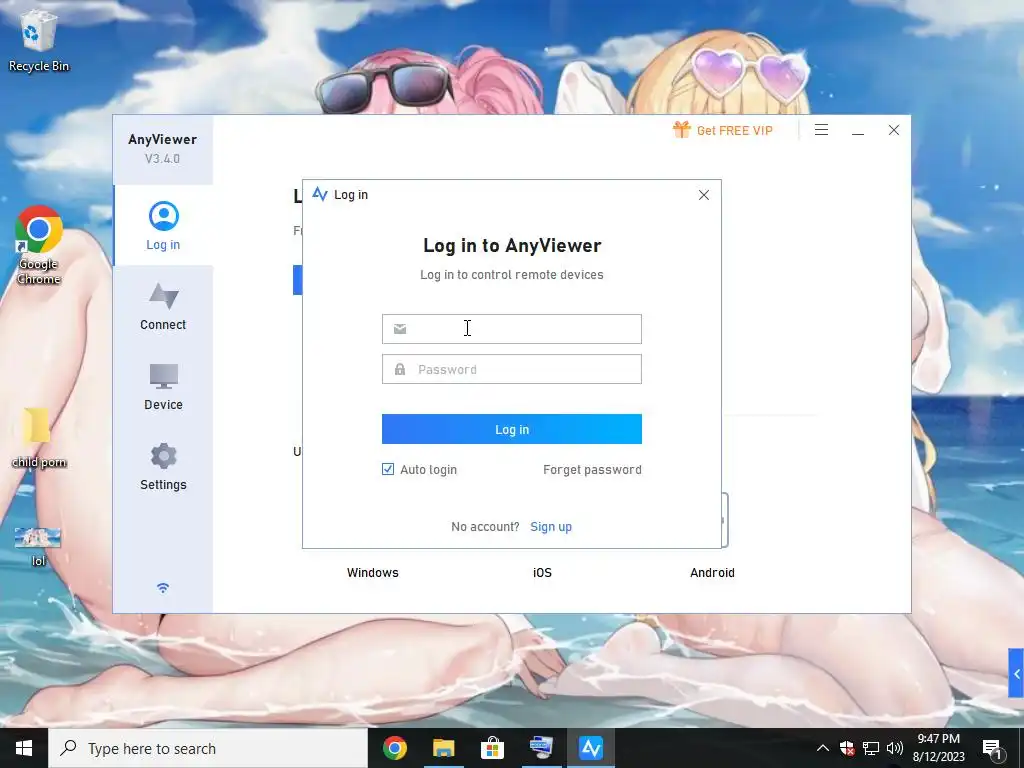Close the AnyViewer main window
The height and width of the screenshot is (768, 1024).
pyautogui.click(x=894, y=130)
